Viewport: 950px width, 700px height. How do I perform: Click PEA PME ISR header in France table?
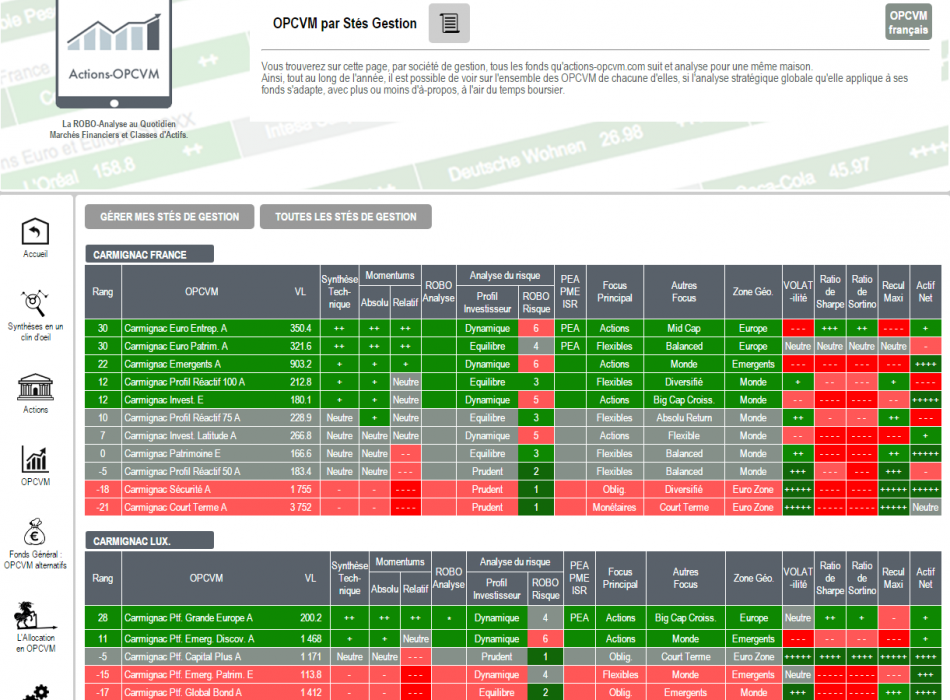click(x=570, y=292)
